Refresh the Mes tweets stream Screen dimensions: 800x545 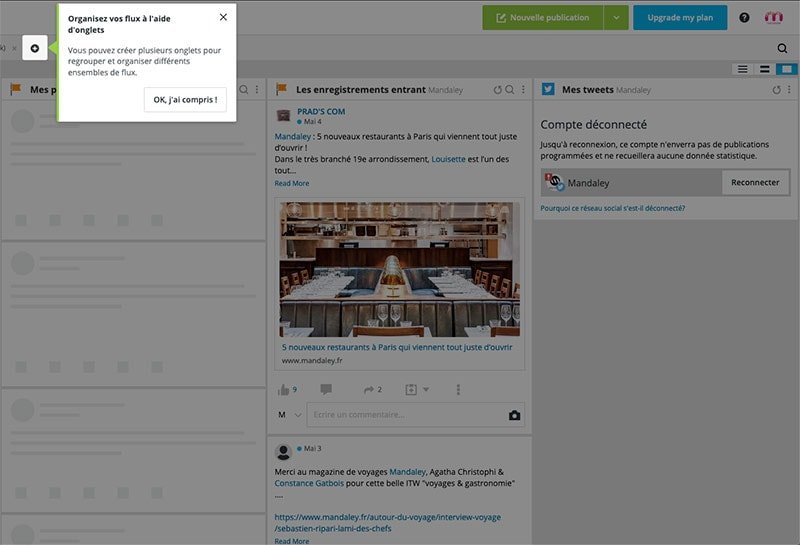pos(776,90)
